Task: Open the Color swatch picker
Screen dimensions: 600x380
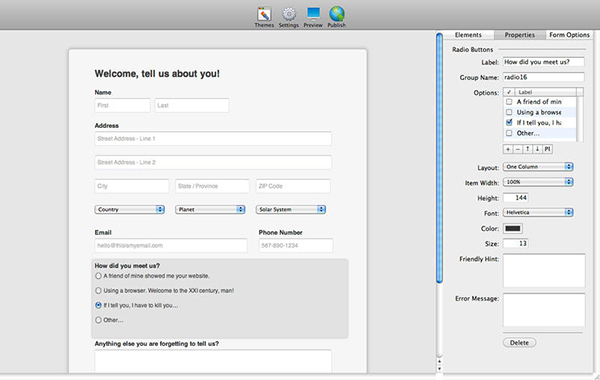Action: pyautogui.click(x=513, y=228)
